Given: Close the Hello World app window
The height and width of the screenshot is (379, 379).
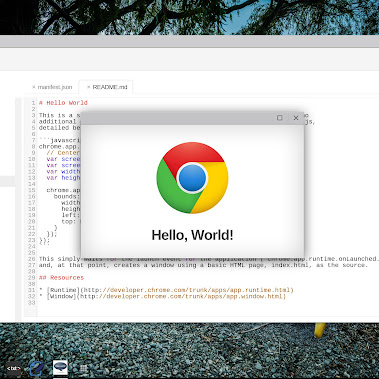Looking at the screenshot, I should (x=296, y=118).
